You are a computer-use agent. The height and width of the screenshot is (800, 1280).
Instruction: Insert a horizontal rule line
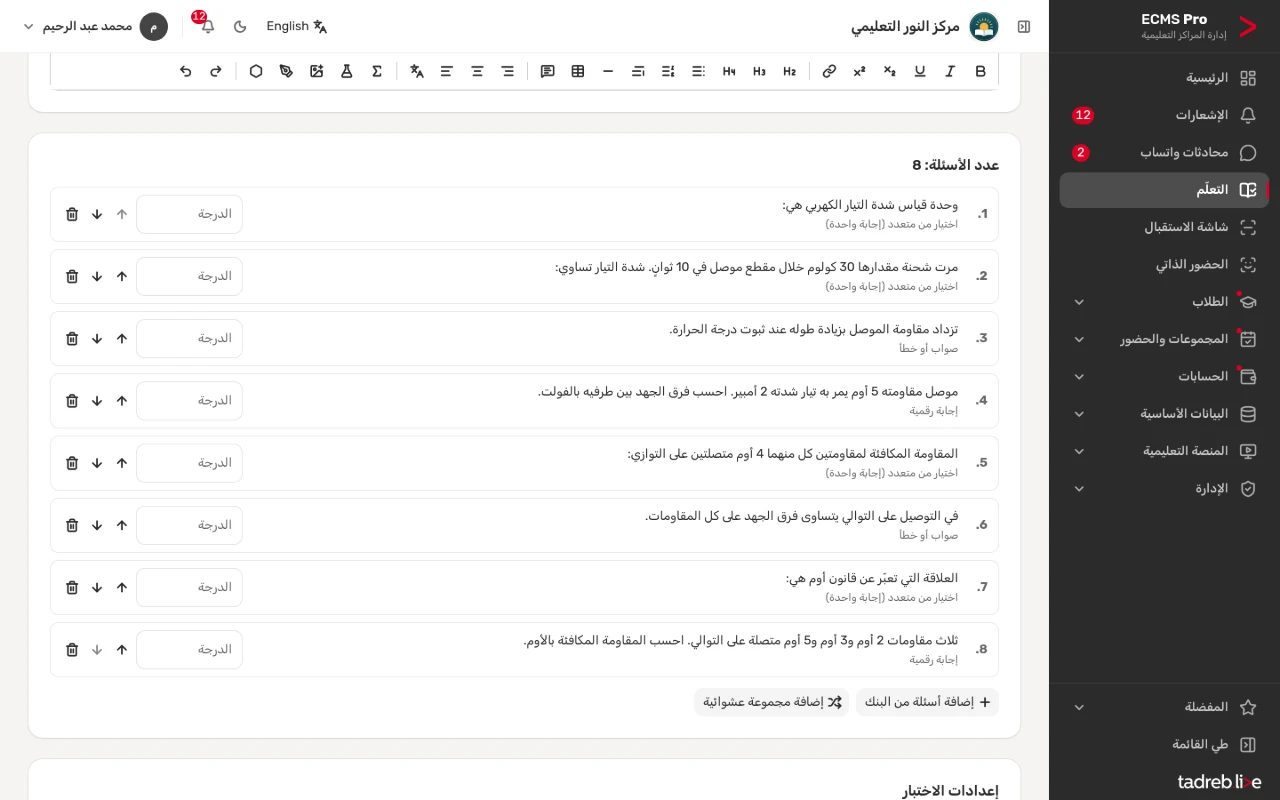[608, 71]
